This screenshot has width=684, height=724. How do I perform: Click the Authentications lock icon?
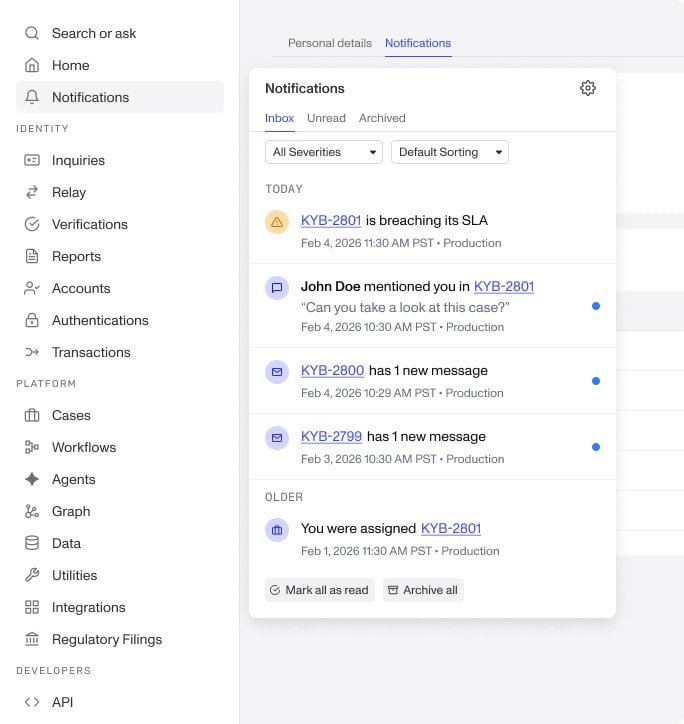pyautogui.click(x=32, y=320)
